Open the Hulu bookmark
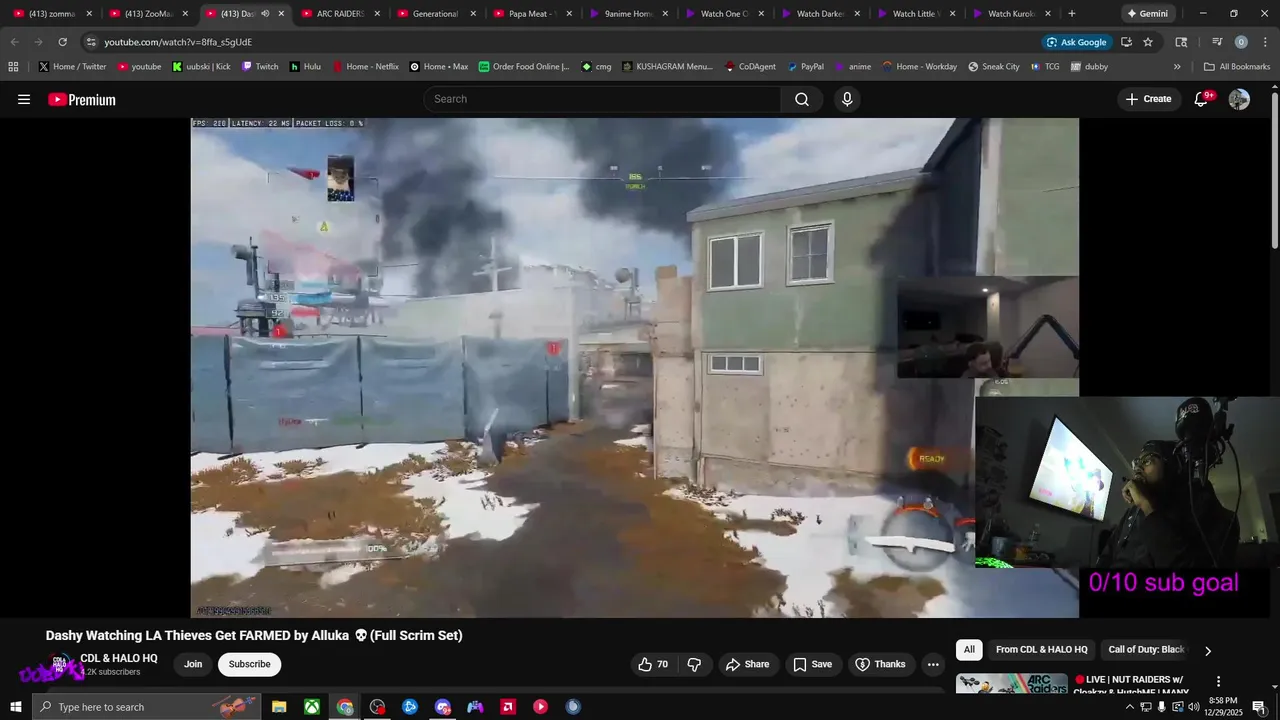 point(306,67)
